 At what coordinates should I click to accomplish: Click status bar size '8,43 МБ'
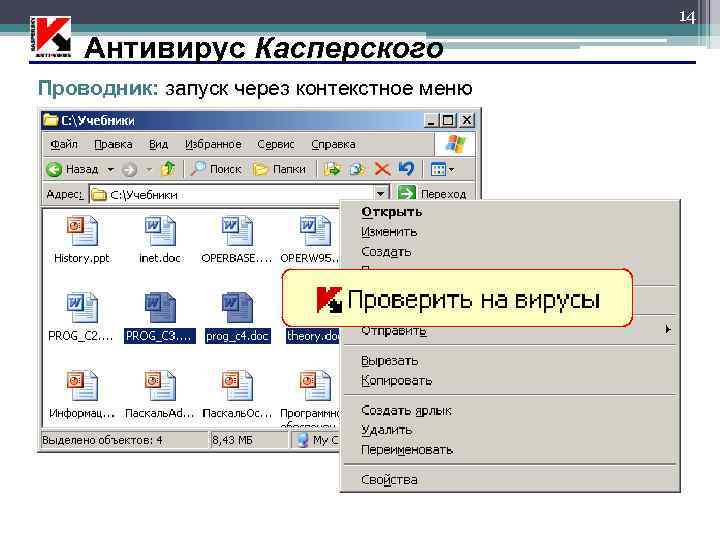232,440
